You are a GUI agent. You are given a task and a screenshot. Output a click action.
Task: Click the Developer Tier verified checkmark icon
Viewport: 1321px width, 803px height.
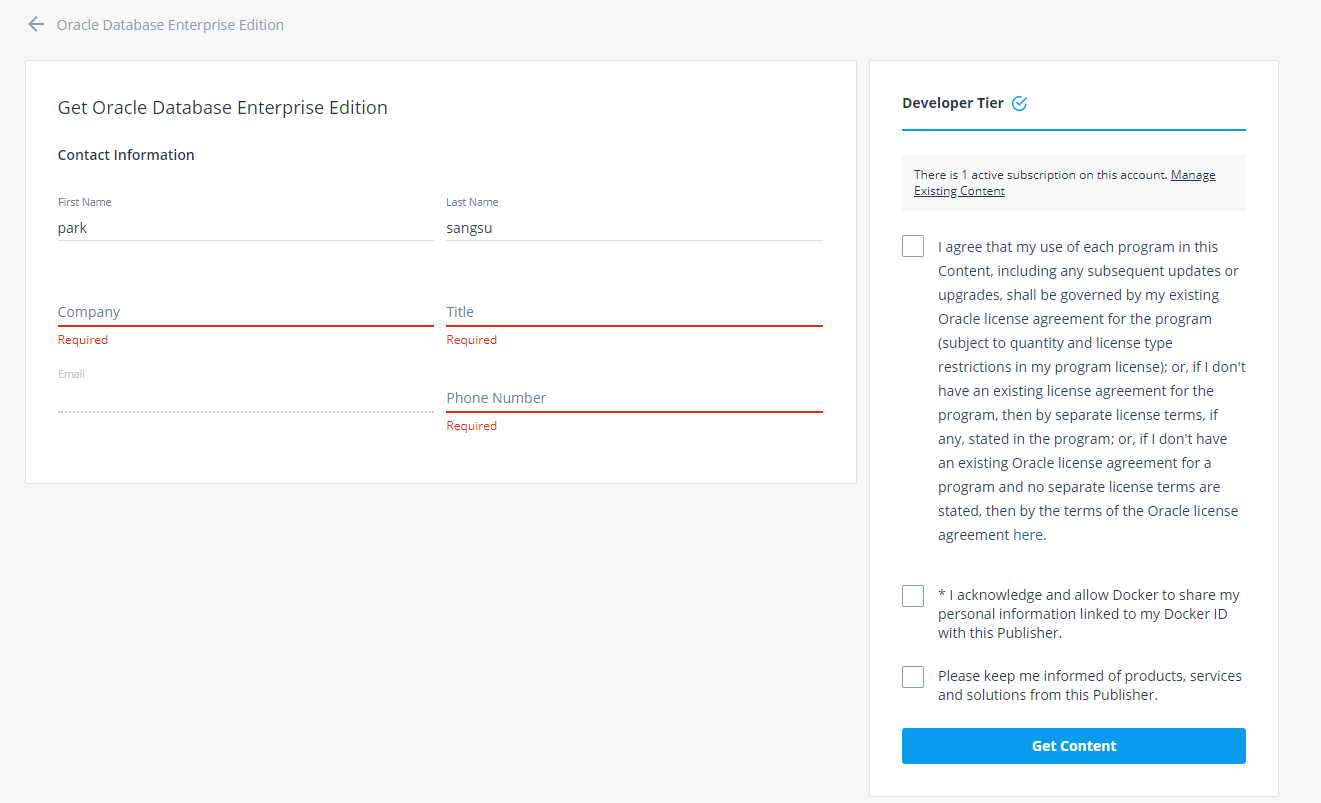pyautogui.click(x=1020, y=103)
